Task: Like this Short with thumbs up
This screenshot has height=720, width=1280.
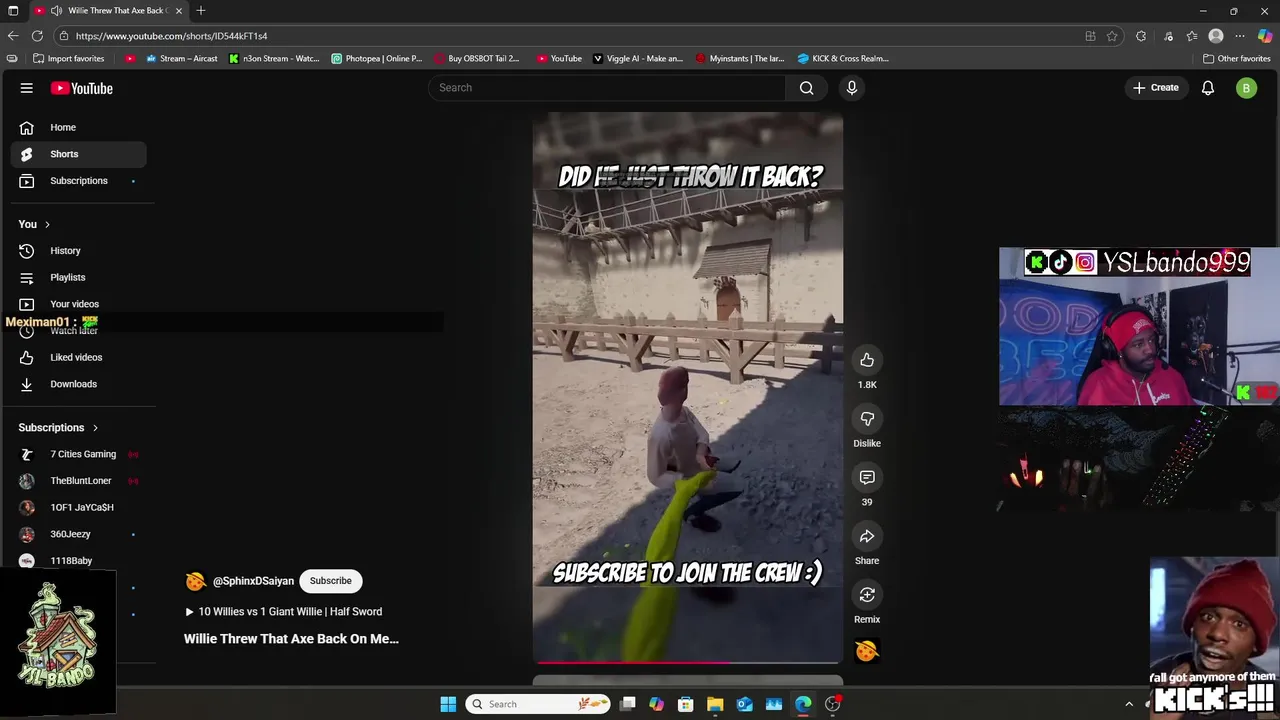Action: [867, 360]
